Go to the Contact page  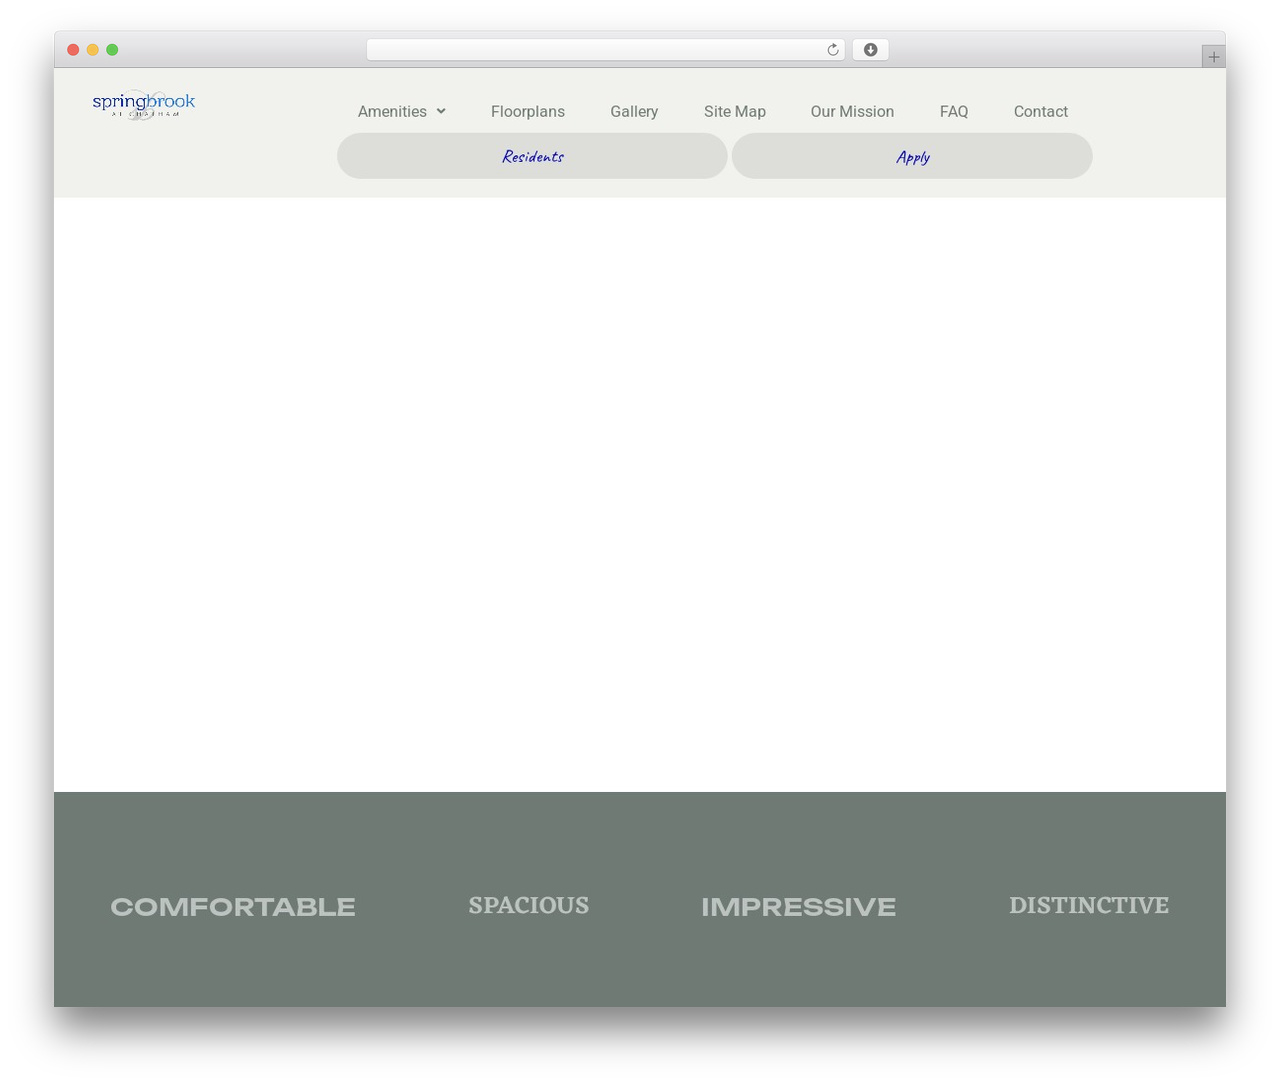[1041, 112]
